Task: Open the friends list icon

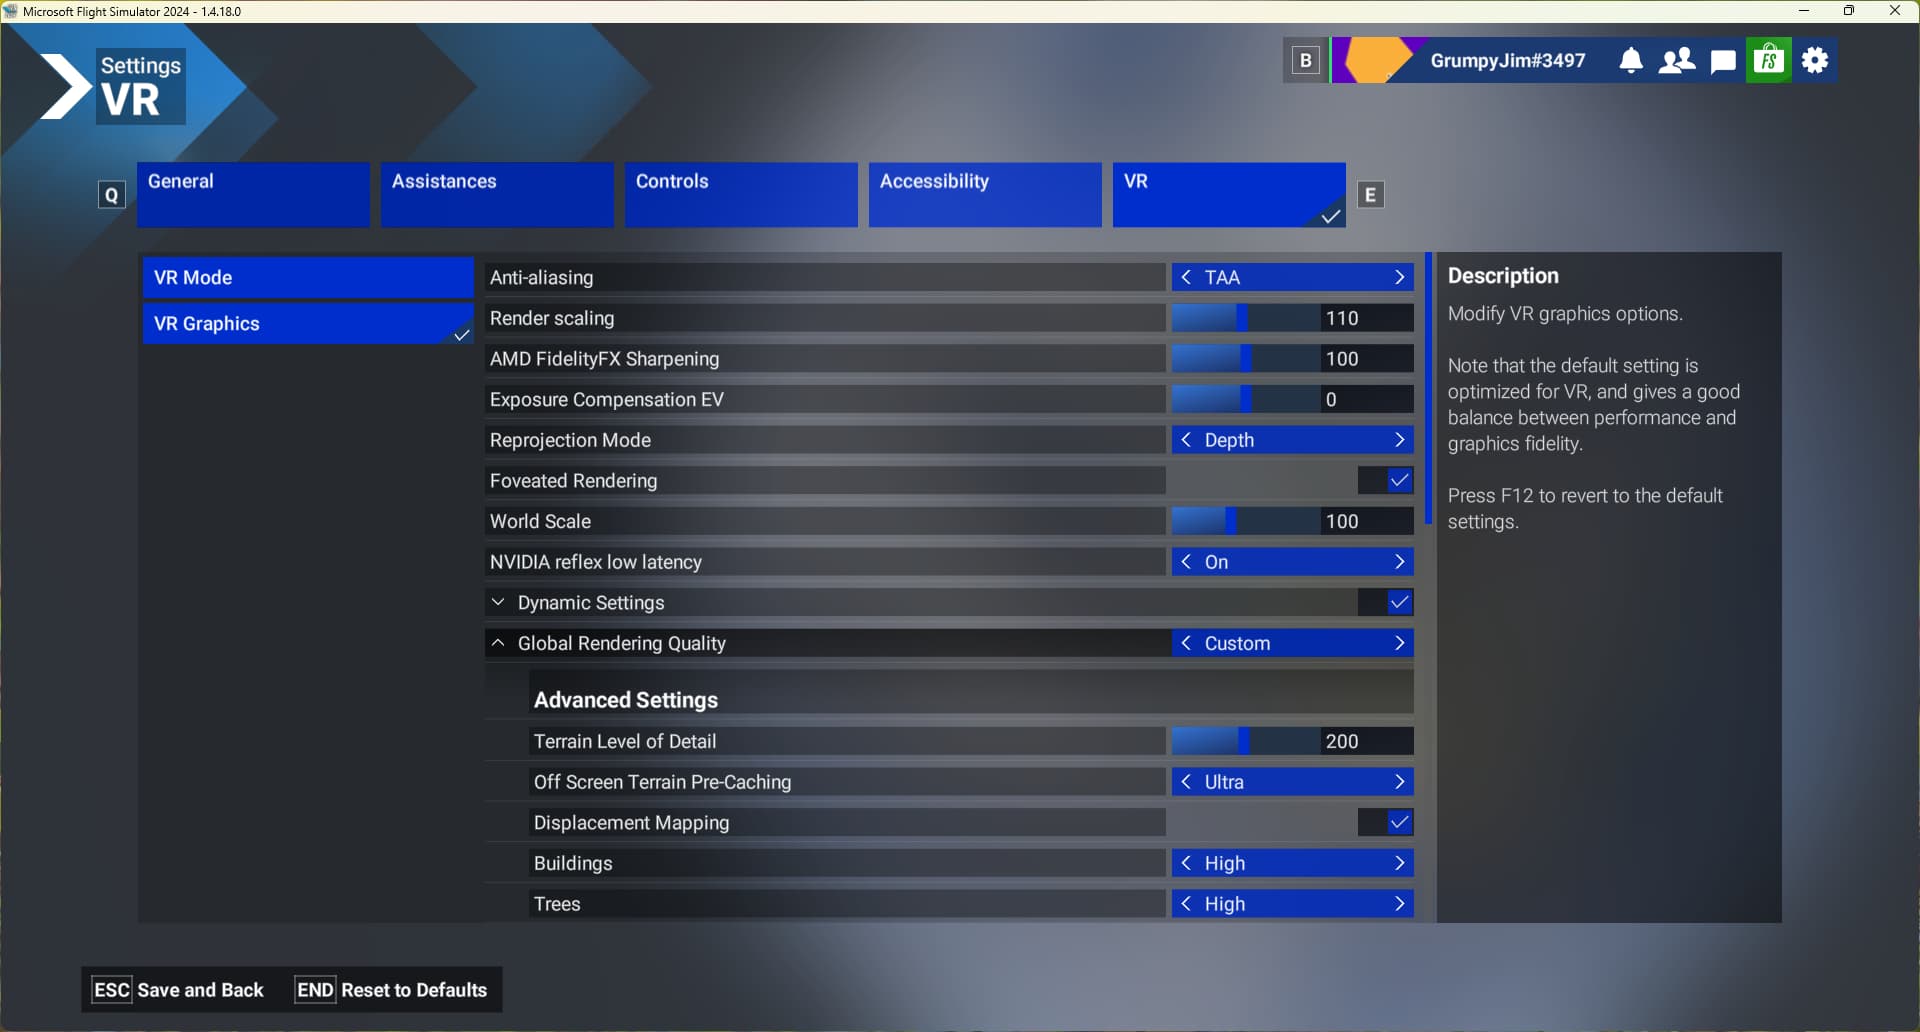Action: pos(1677,61)
